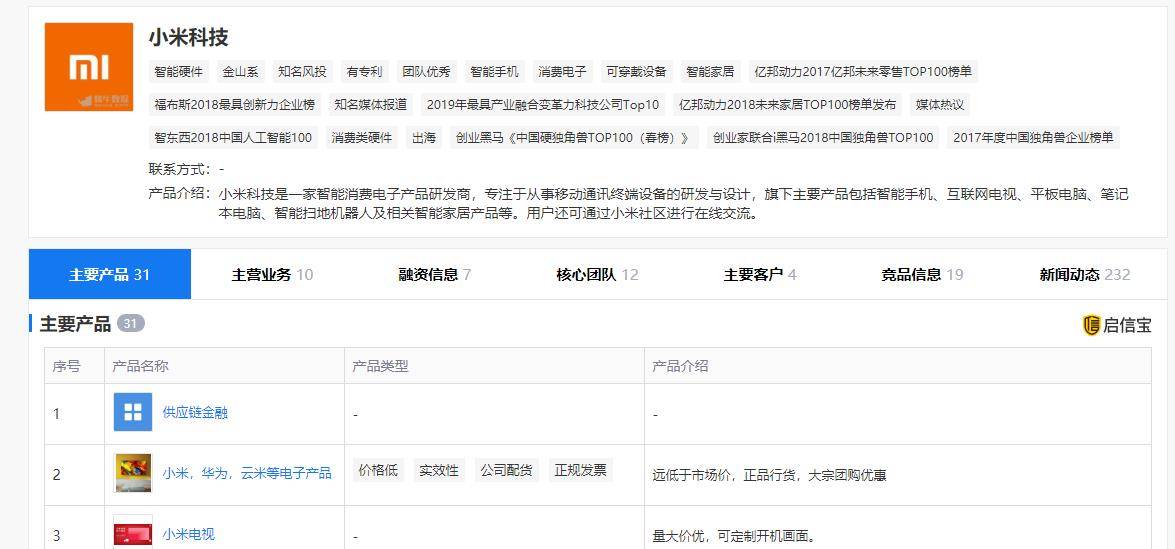Click the 供应链金融 blue grid product icon
1175x549 pixels.
133,412
